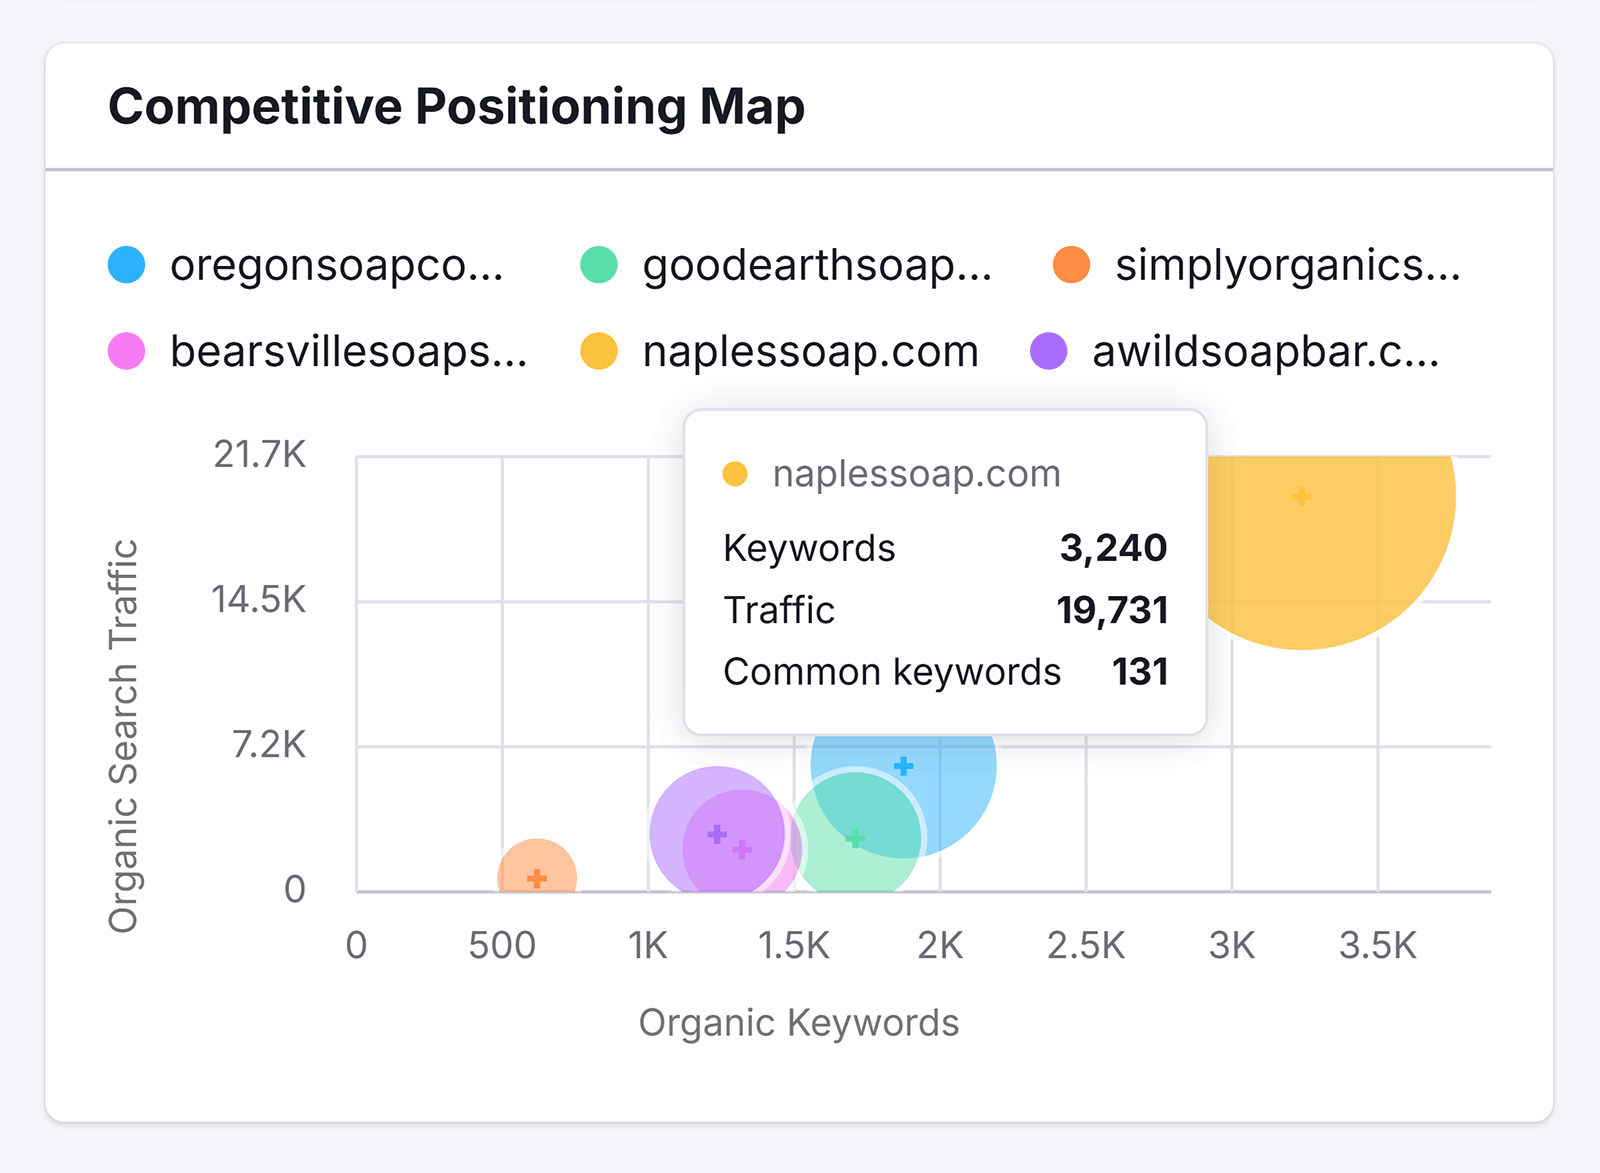Toggle naplessoap.com label in the legend row
This screenshot has width=1600, height=1173.
pos(810,352)
